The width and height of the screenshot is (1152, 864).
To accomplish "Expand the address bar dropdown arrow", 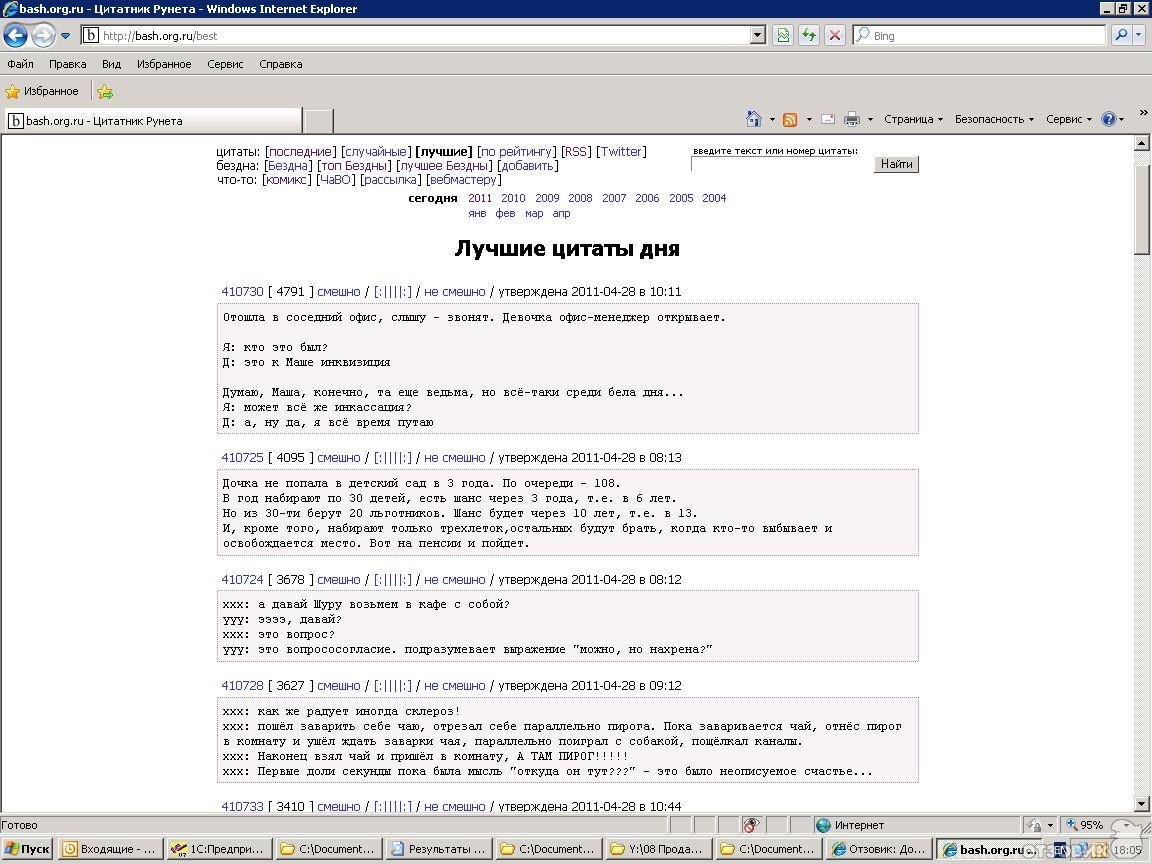I will (758, 36).
